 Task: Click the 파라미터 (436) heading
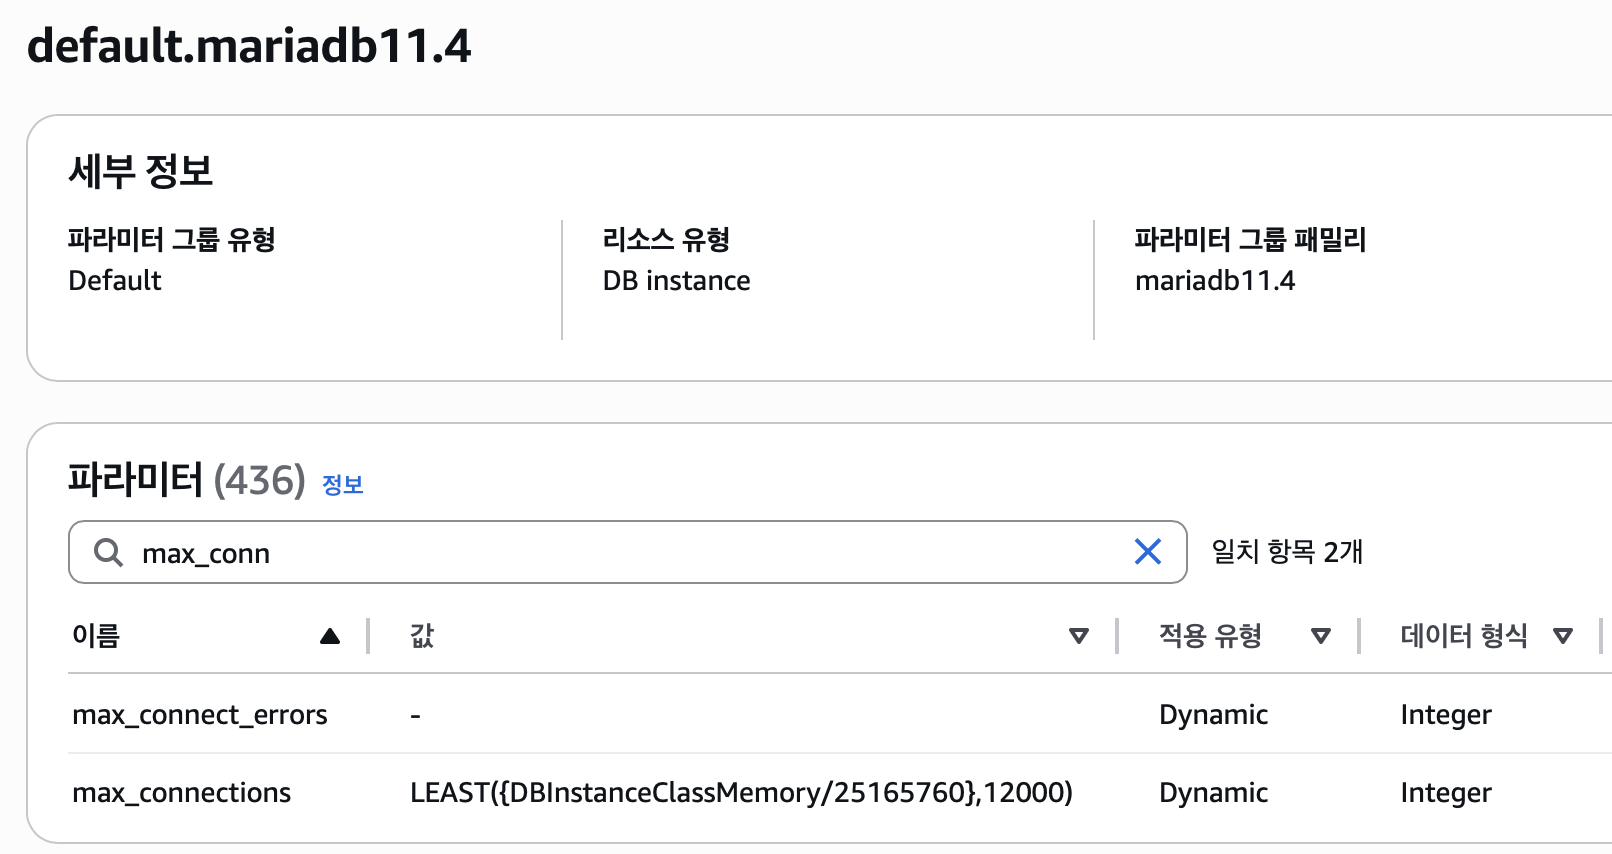(x=187, y=480)
